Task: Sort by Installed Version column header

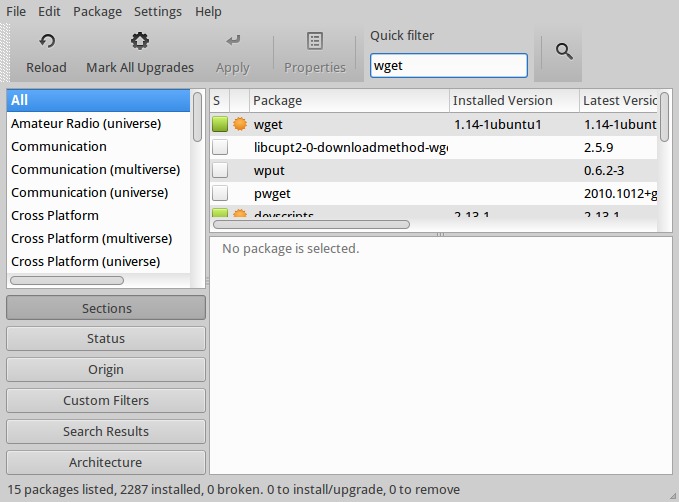Action: click(x=514, y=100)
